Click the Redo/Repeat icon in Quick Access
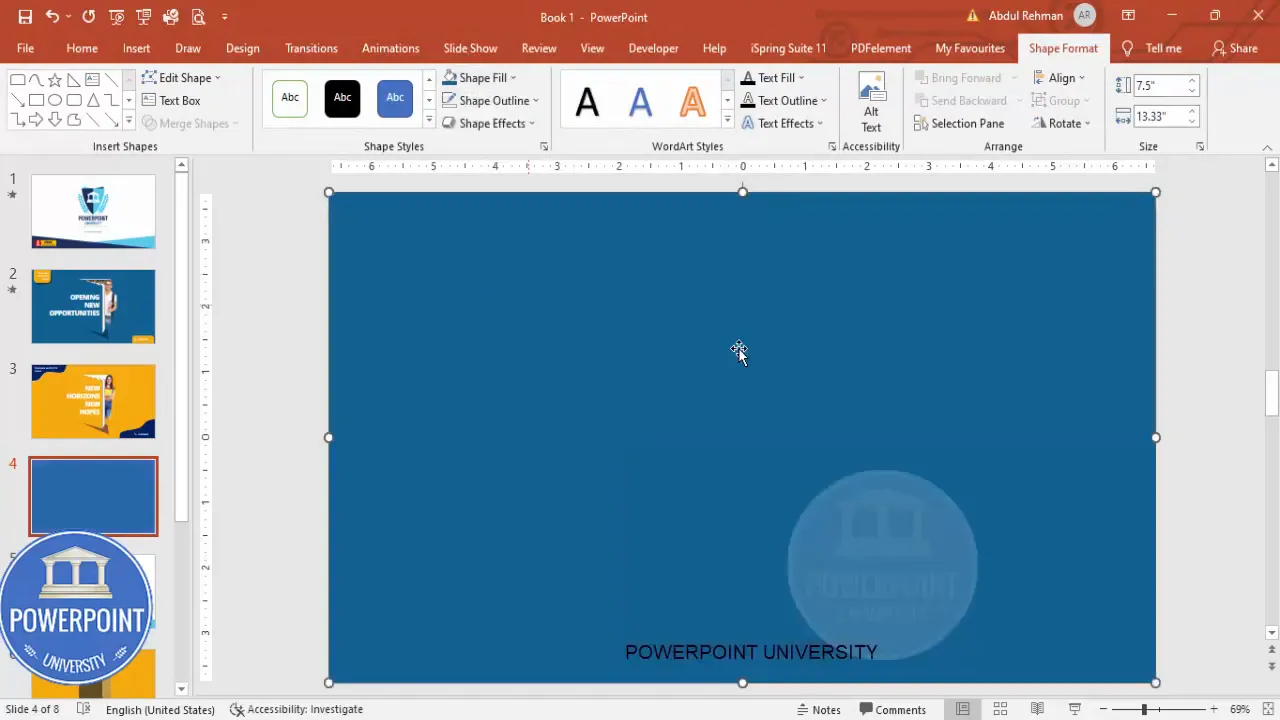The width and height of the screenshot is (1280, 720). 89,17
